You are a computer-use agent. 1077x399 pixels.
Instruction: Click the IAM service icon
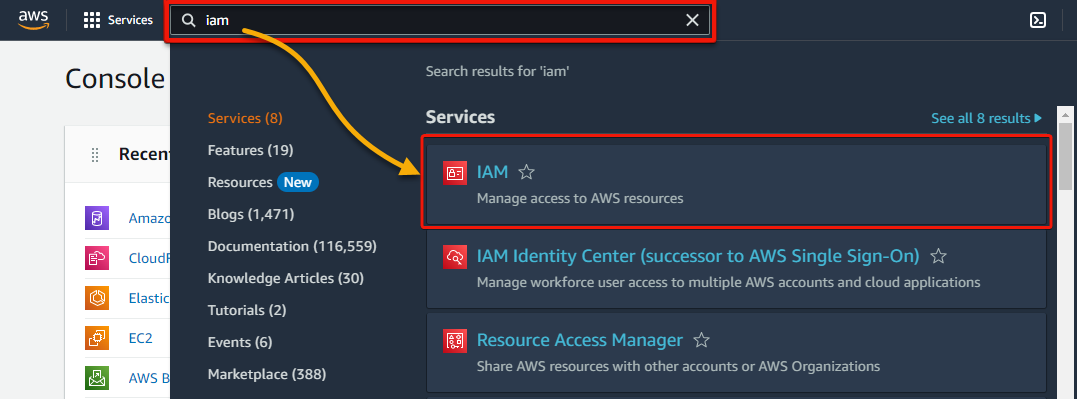(455, 173)
